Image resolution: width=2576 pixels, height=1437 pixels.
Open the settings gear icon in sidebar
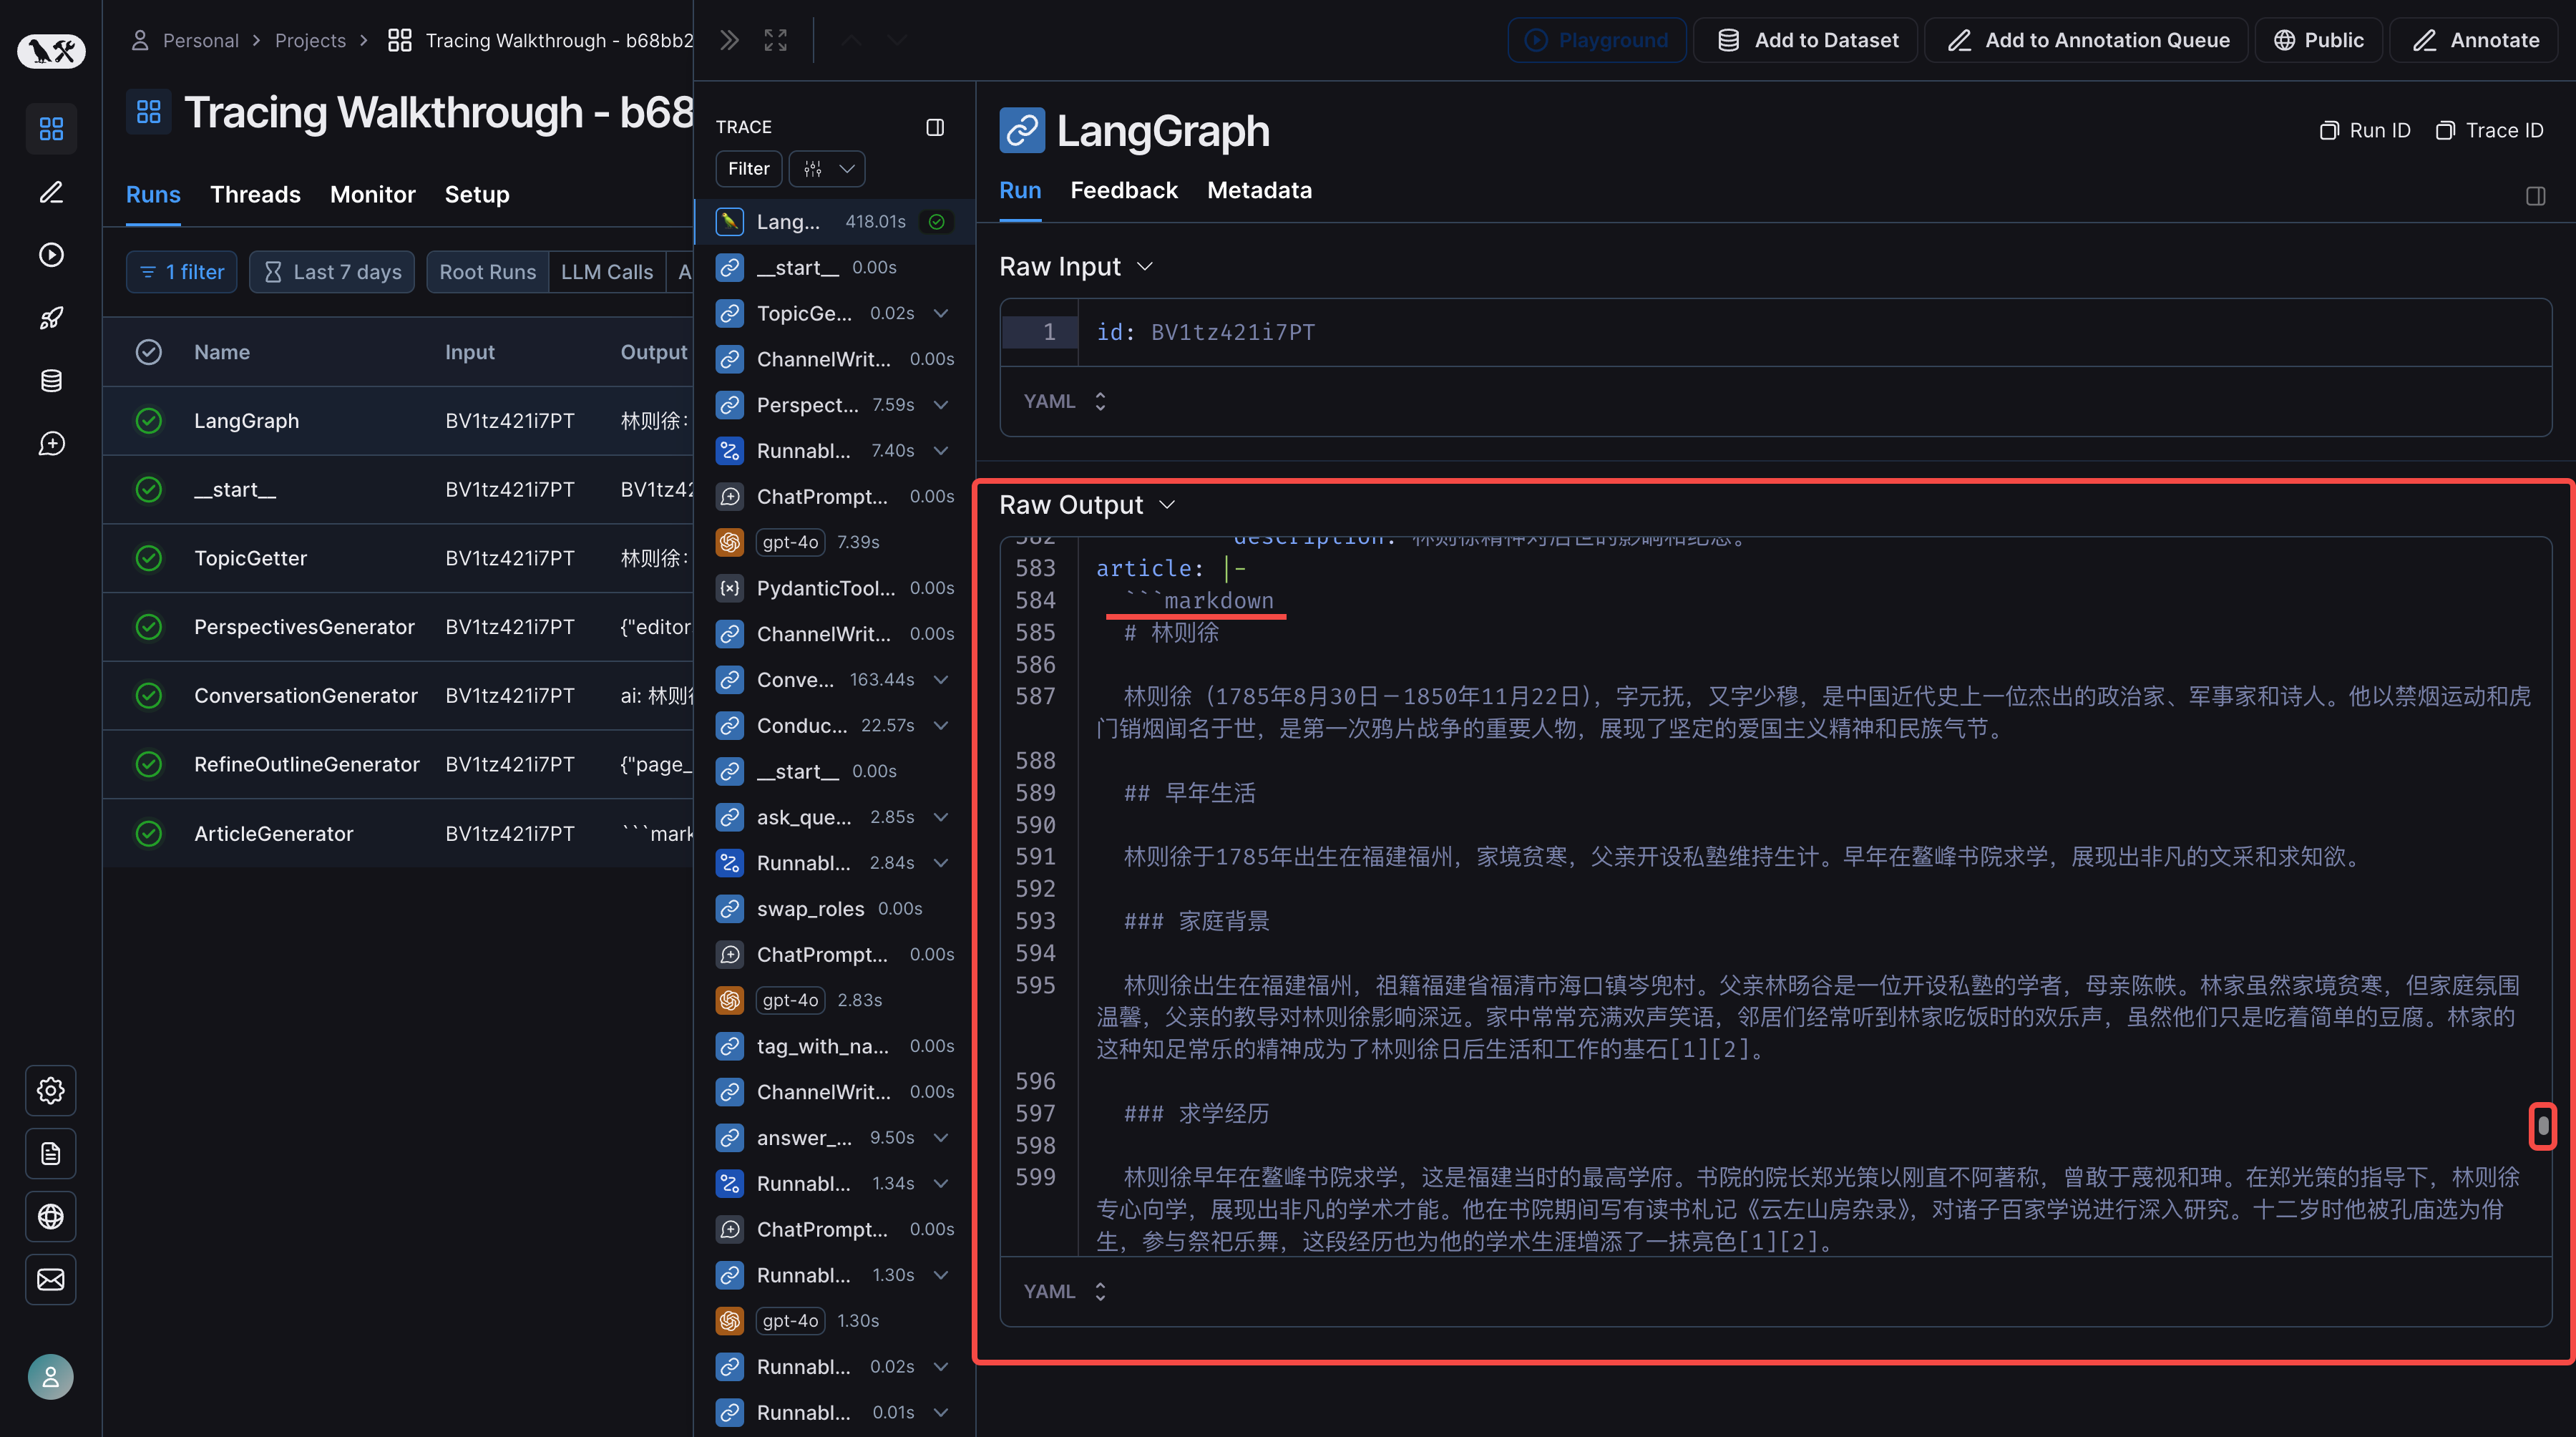(x=51, y=1090)
